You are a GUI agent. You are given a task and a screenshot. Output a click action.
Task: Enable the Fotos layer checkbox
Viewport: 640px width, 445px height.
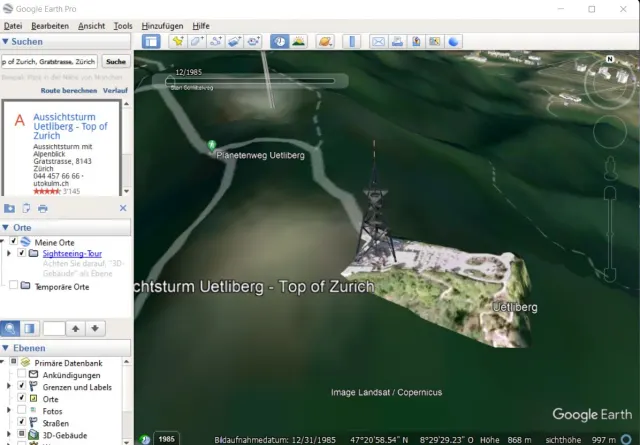(x=21, y=410)
